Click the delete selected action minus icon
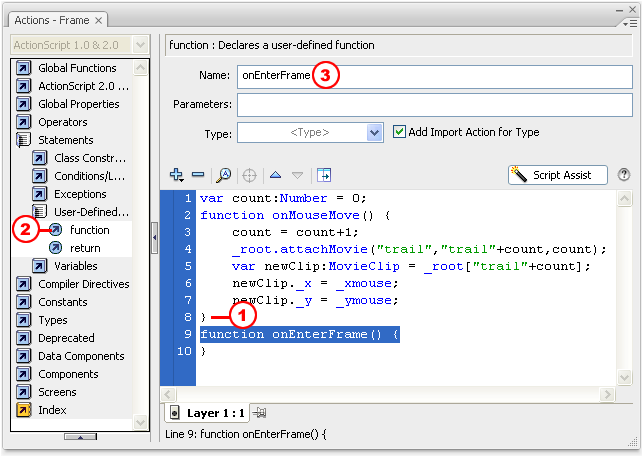Screen dimensions: 643x457 pyautogui.click(x=197, y=175)
